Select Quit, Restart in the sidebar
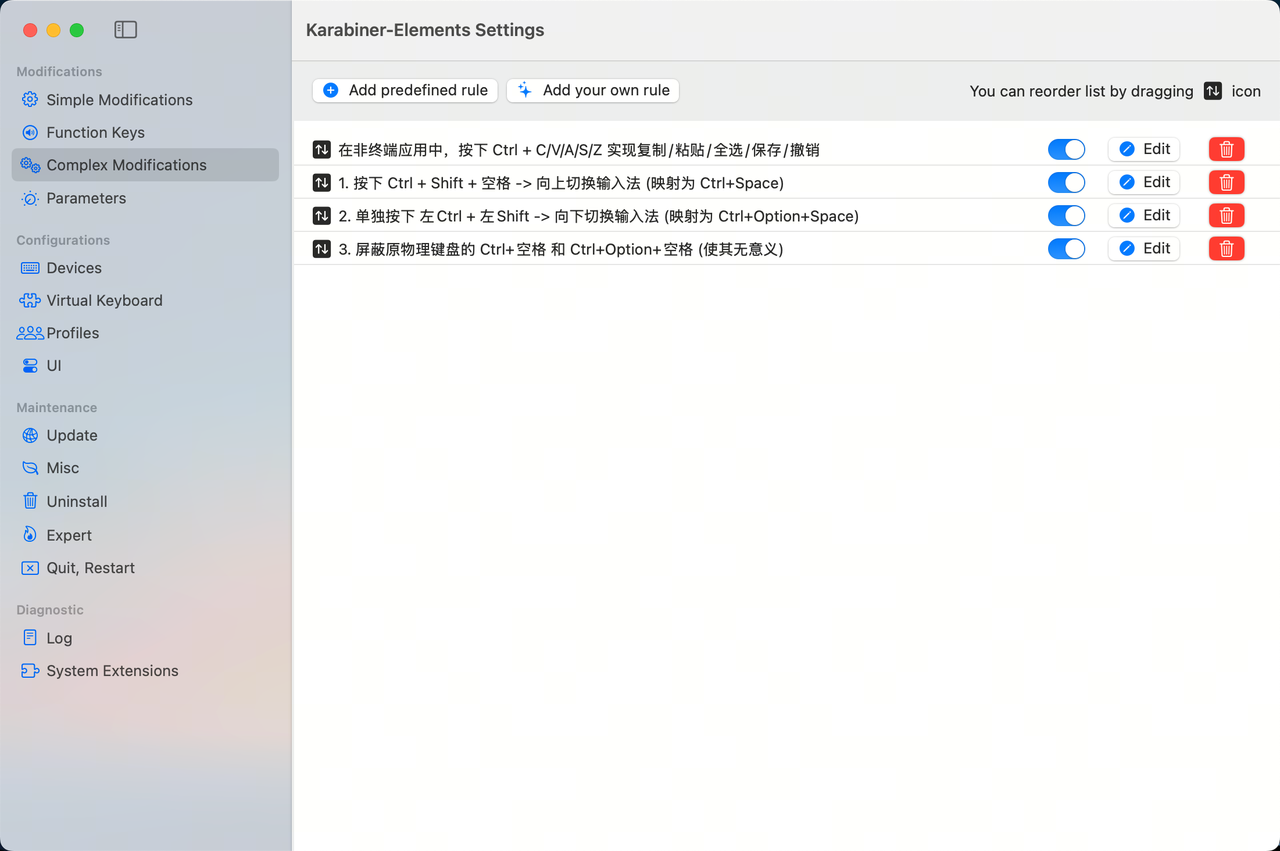The image size is (1280, 851). click(145, 568)
